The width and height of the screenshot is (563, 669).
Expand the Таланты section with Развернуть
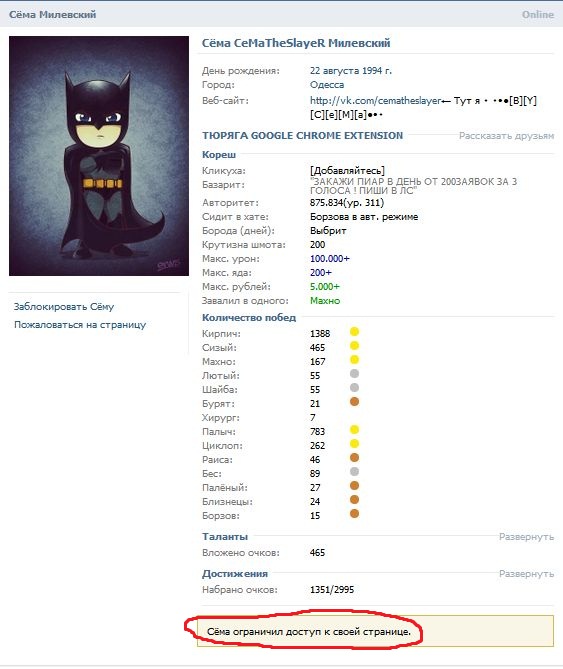(526, 537)
